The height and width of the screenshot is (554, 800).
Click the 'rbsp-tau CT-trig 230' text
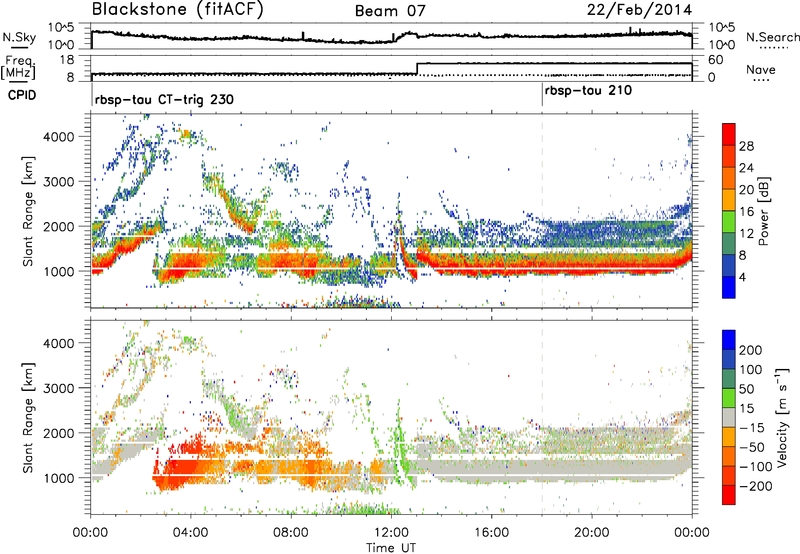164,99
